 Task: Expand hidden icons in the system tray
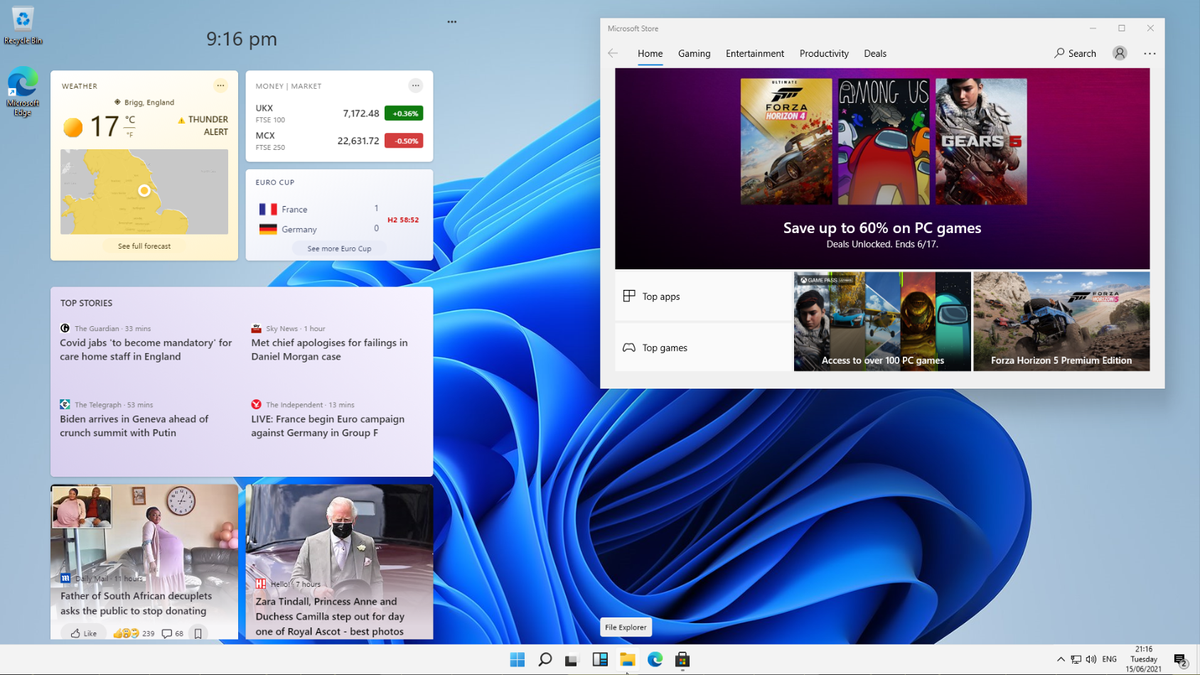point(1059,659)
